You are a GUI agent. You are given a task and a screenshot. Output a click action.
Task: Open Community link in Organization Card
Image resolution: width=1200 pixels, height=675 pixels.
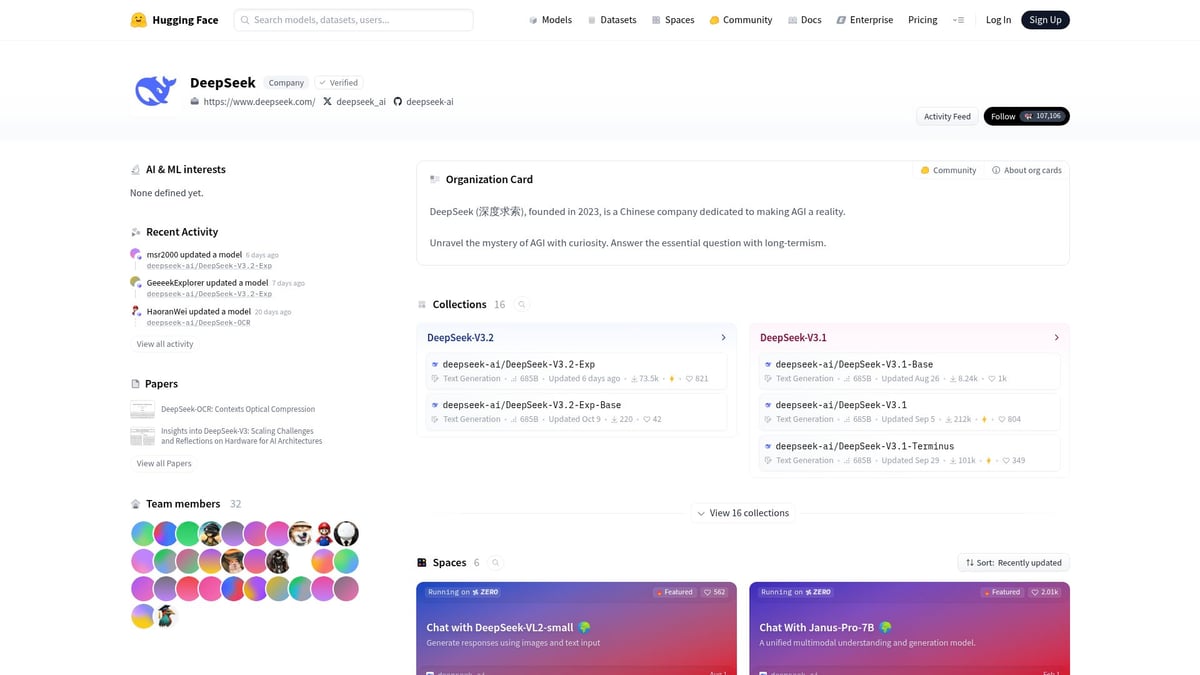(948, 170)
